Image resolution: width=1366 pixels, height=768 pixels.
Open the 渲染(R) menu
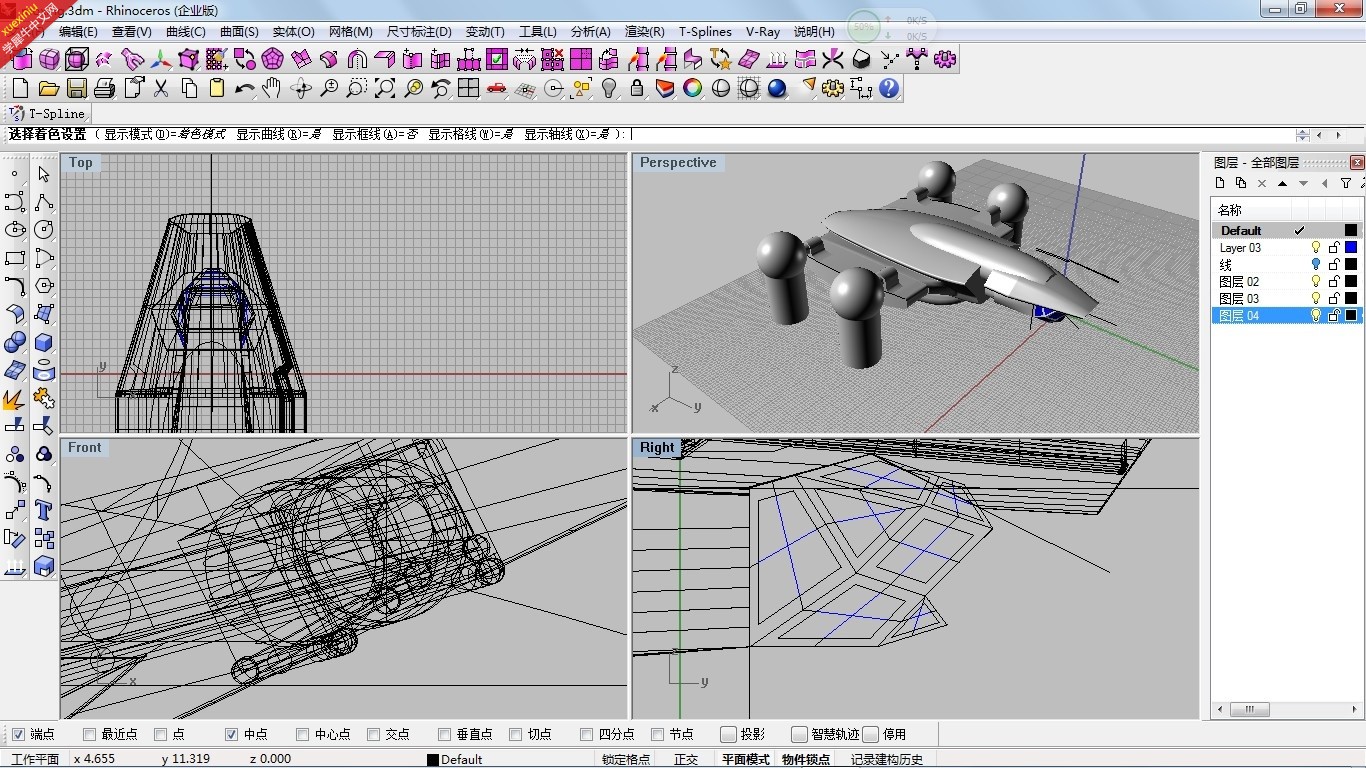(645, 32)
